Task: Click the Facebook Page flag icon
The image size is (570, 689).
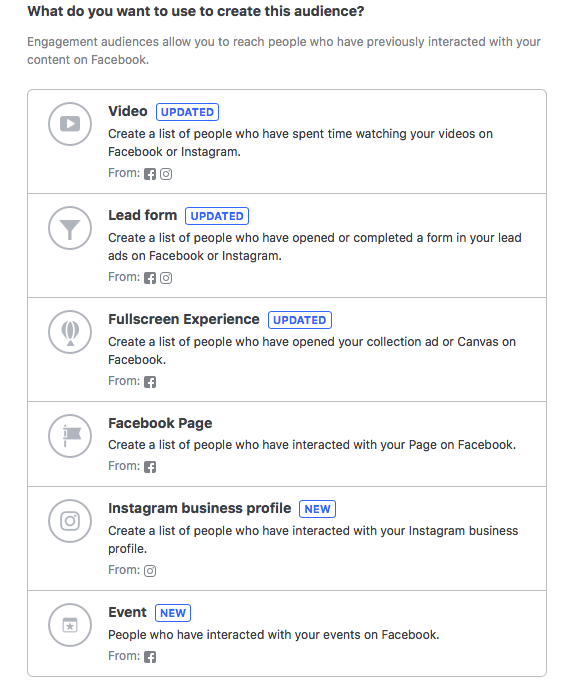Action: (x=70, y=436)
